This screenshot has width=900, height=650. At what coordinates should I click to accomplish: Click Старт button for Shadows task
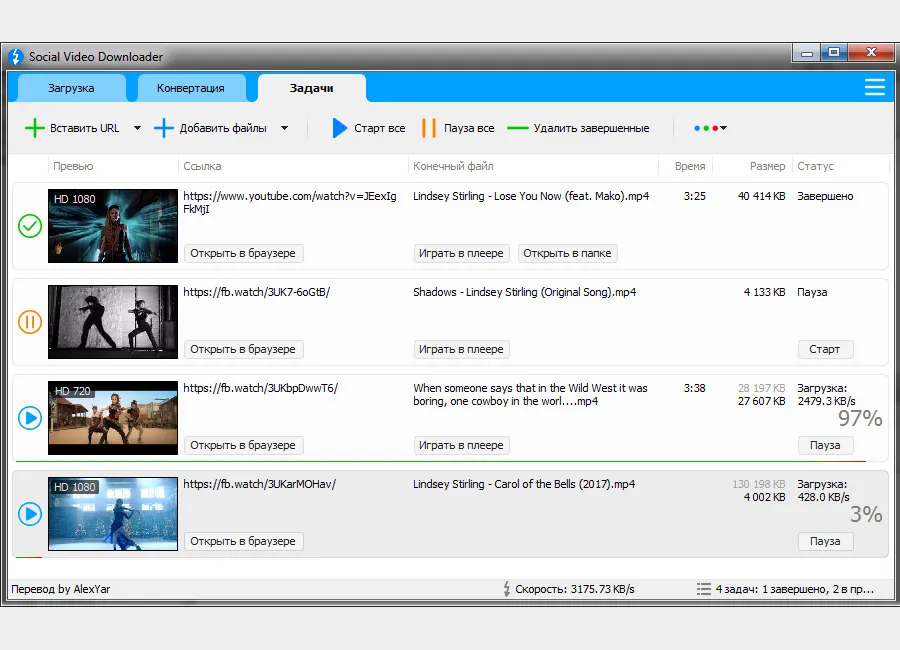pyautogui.click(x=825, y=349)
